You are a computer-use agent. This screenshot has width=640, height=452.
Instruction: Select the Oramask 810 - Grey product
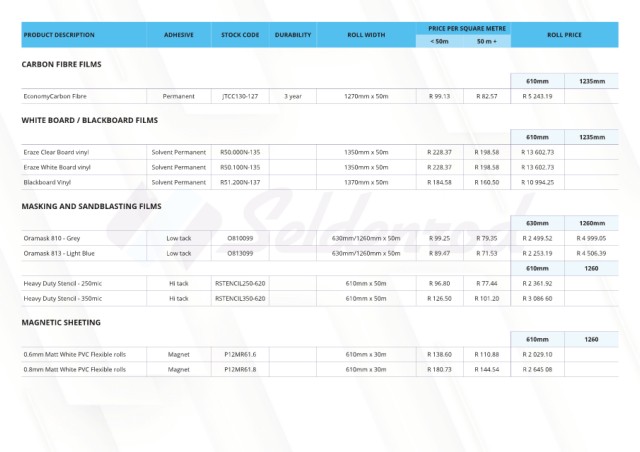52,238
